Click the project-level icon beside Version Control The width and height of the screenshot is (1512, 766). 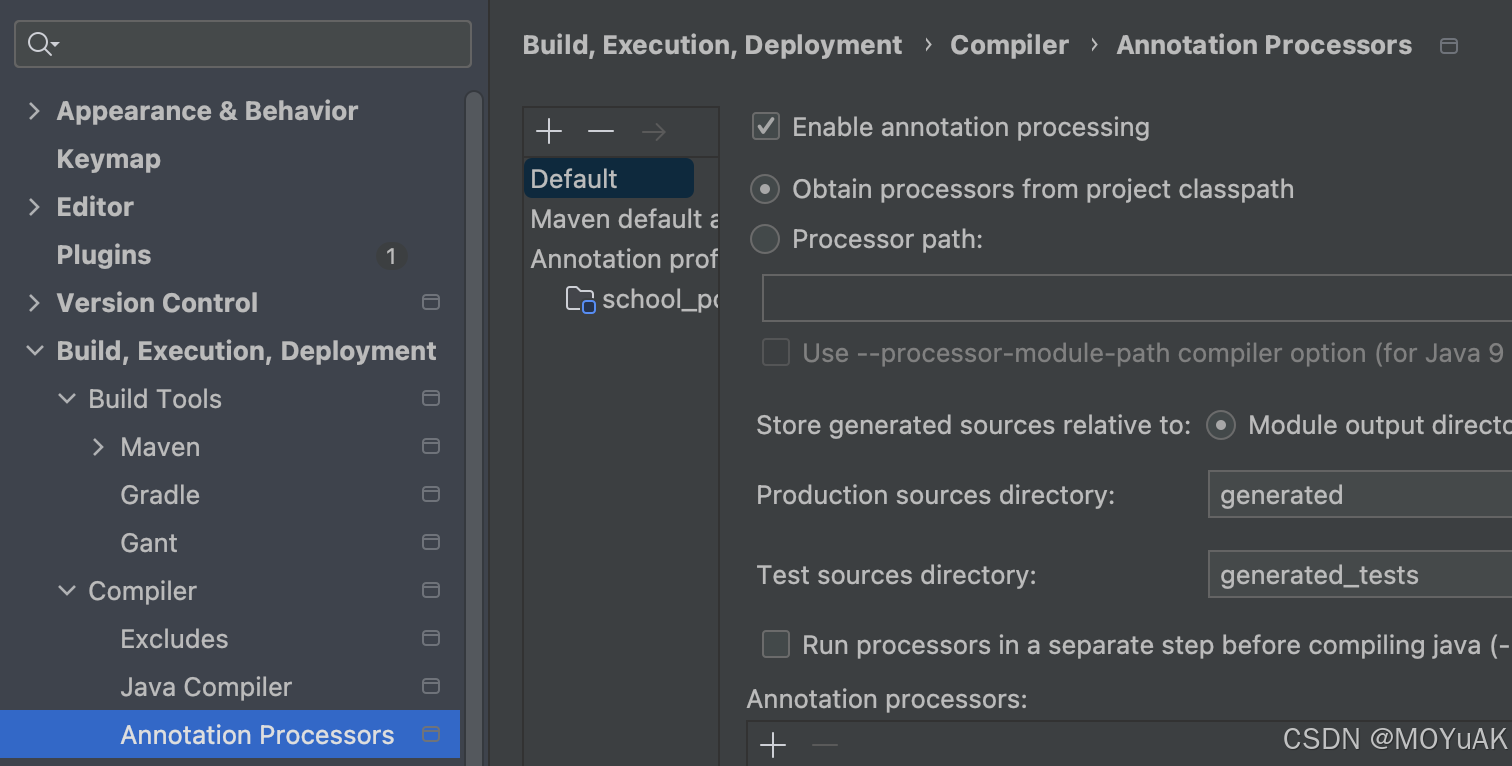431,302
